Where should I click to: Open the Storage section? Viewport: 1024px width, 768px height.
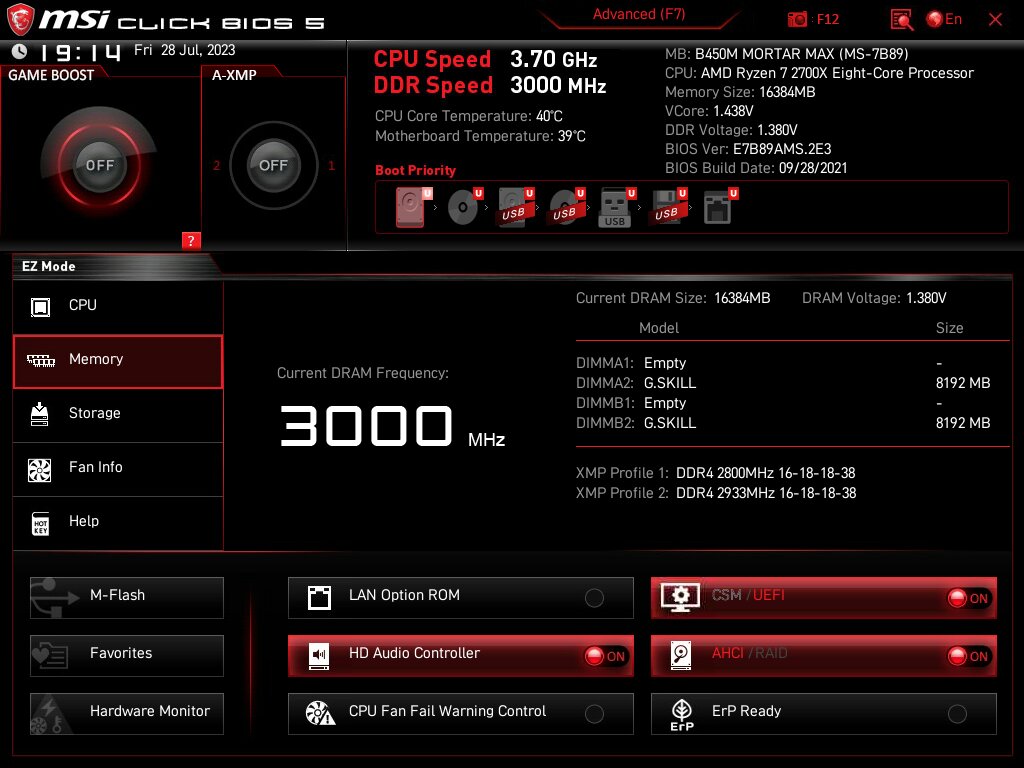[118, 415]
